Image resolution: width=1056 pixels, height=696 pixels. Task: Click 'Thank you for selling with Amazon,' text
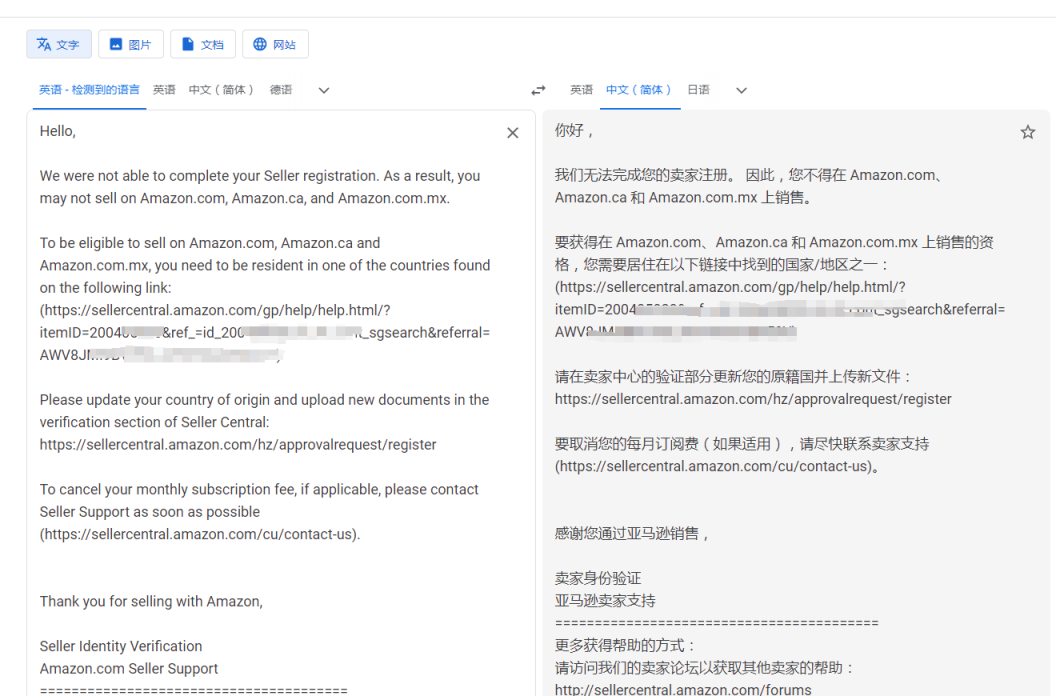[x=152, y=602]
